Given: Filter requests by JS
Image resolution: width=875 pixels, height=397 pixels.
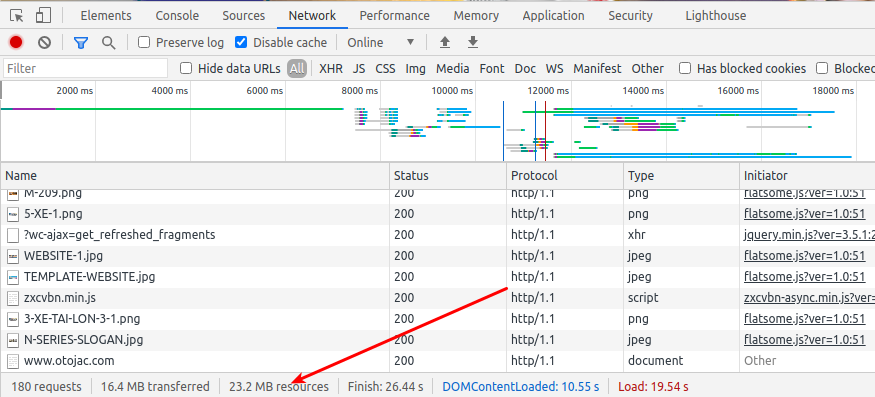Looking at the screenshot, I should coord(359,69).
